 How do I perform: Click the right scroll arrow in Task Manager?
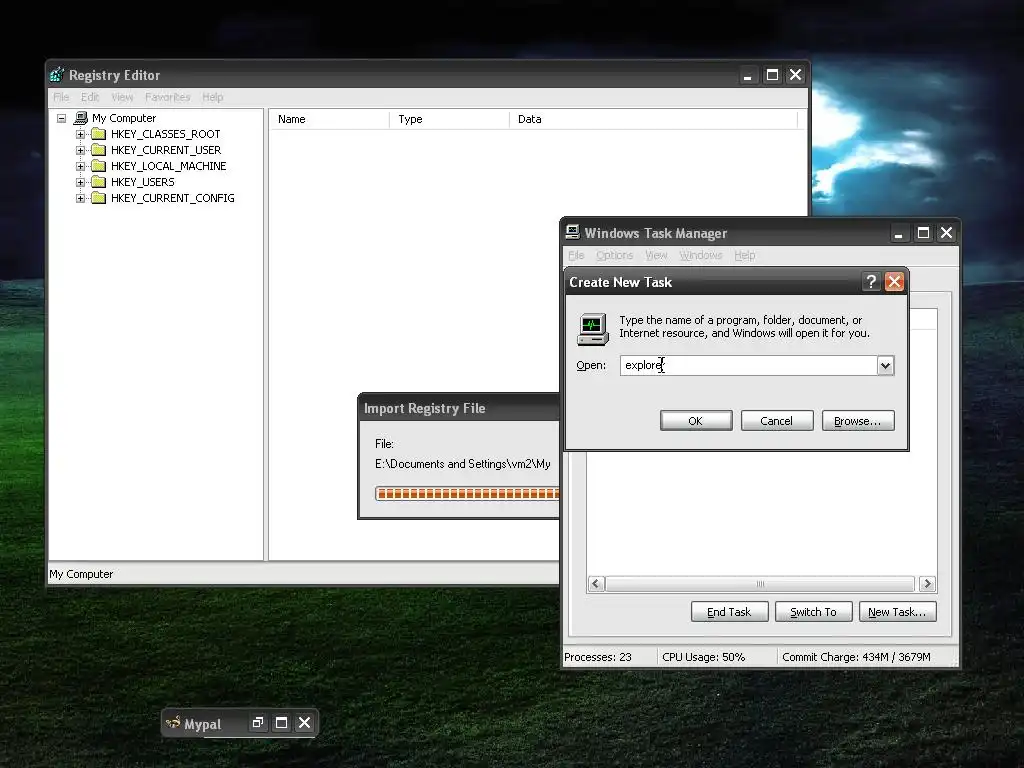927,584
